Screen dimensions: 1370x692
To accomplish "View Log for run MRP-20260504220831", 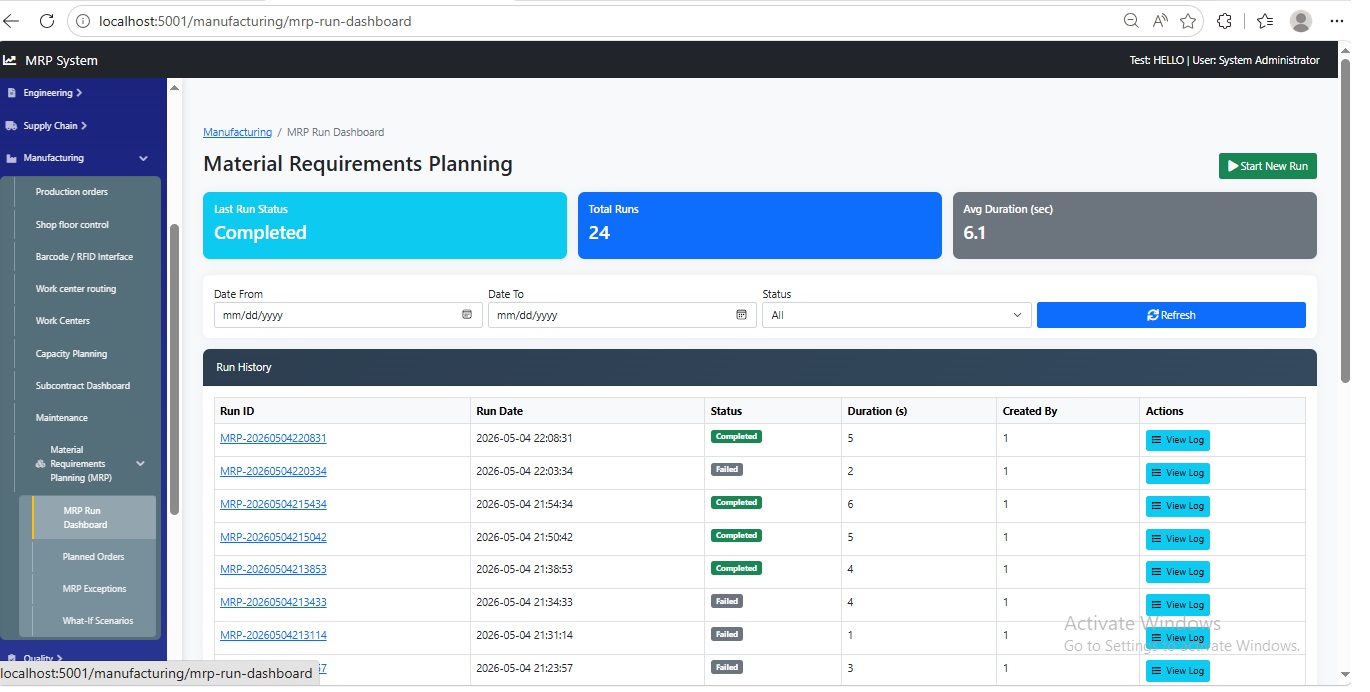I will point(1177,440).
